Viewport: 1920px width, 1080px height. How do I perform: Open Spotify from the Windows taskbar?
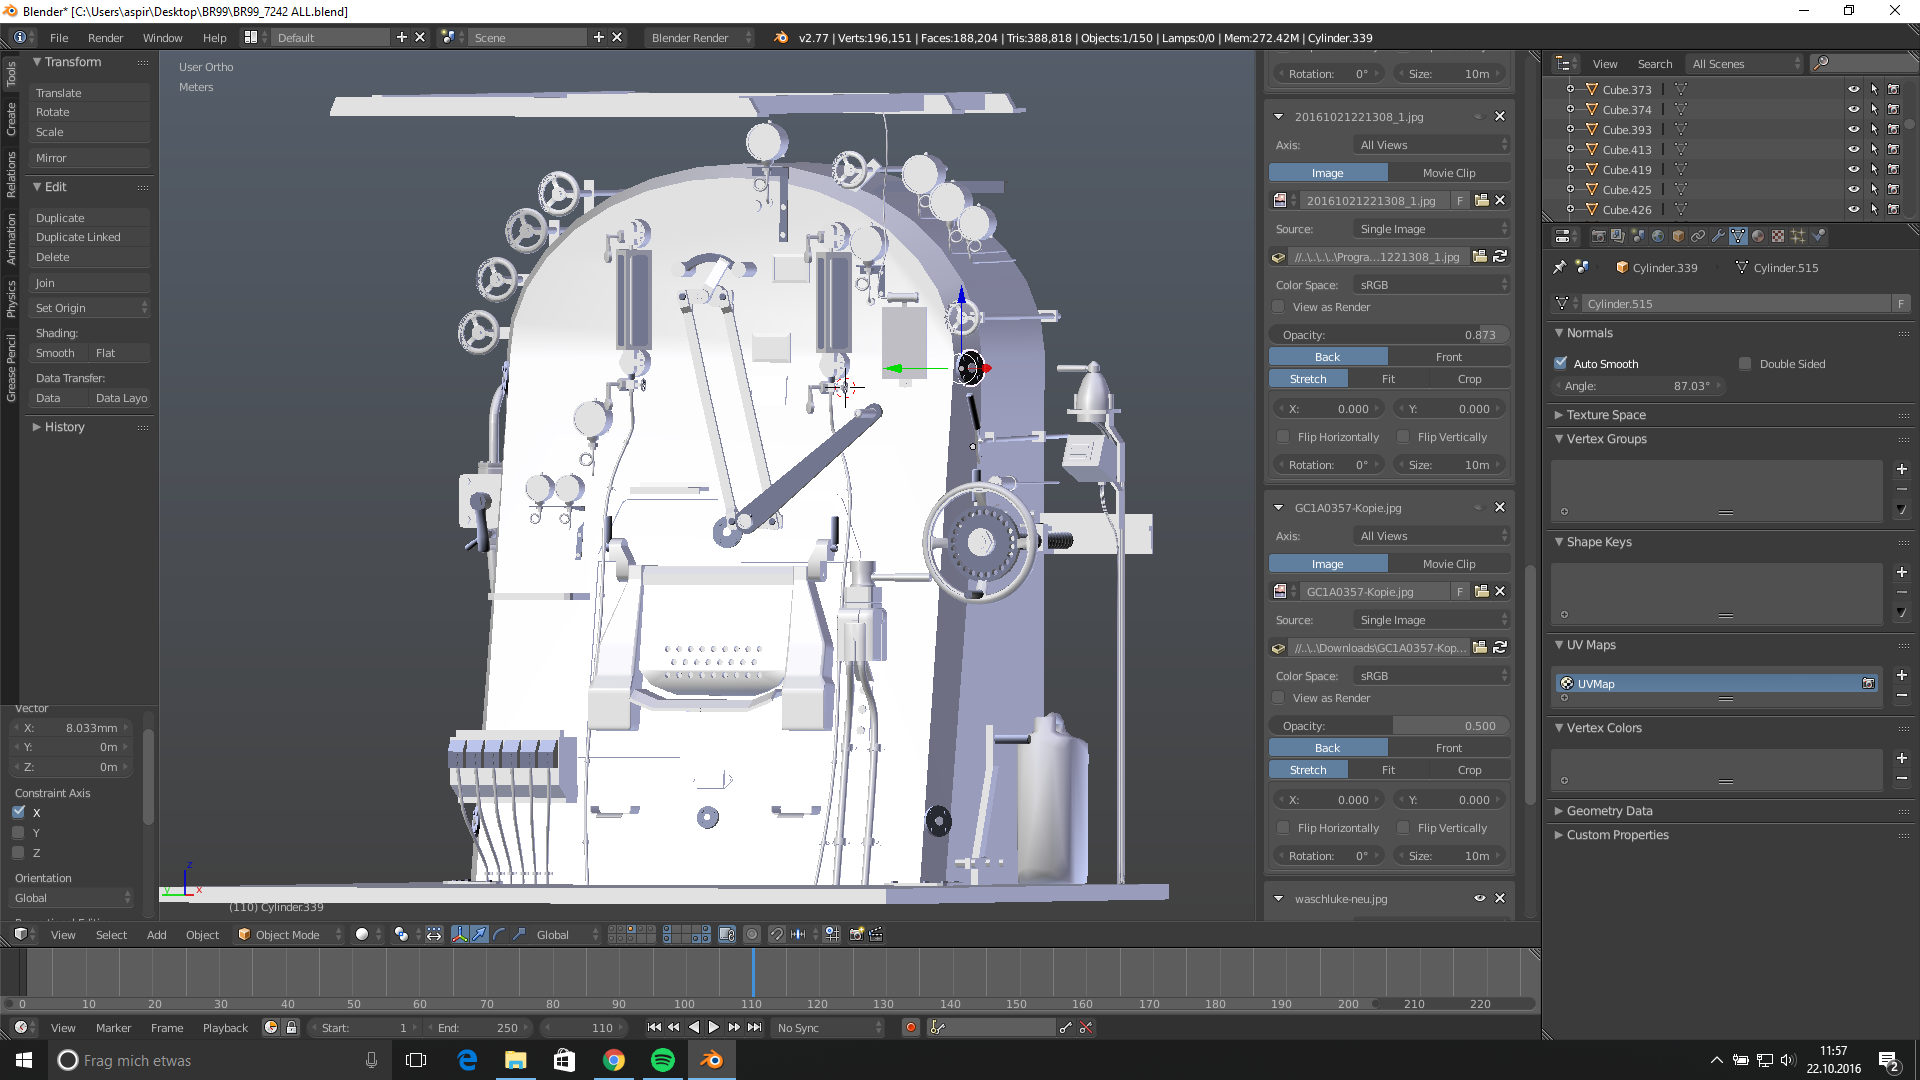[x=662, y=1060]
